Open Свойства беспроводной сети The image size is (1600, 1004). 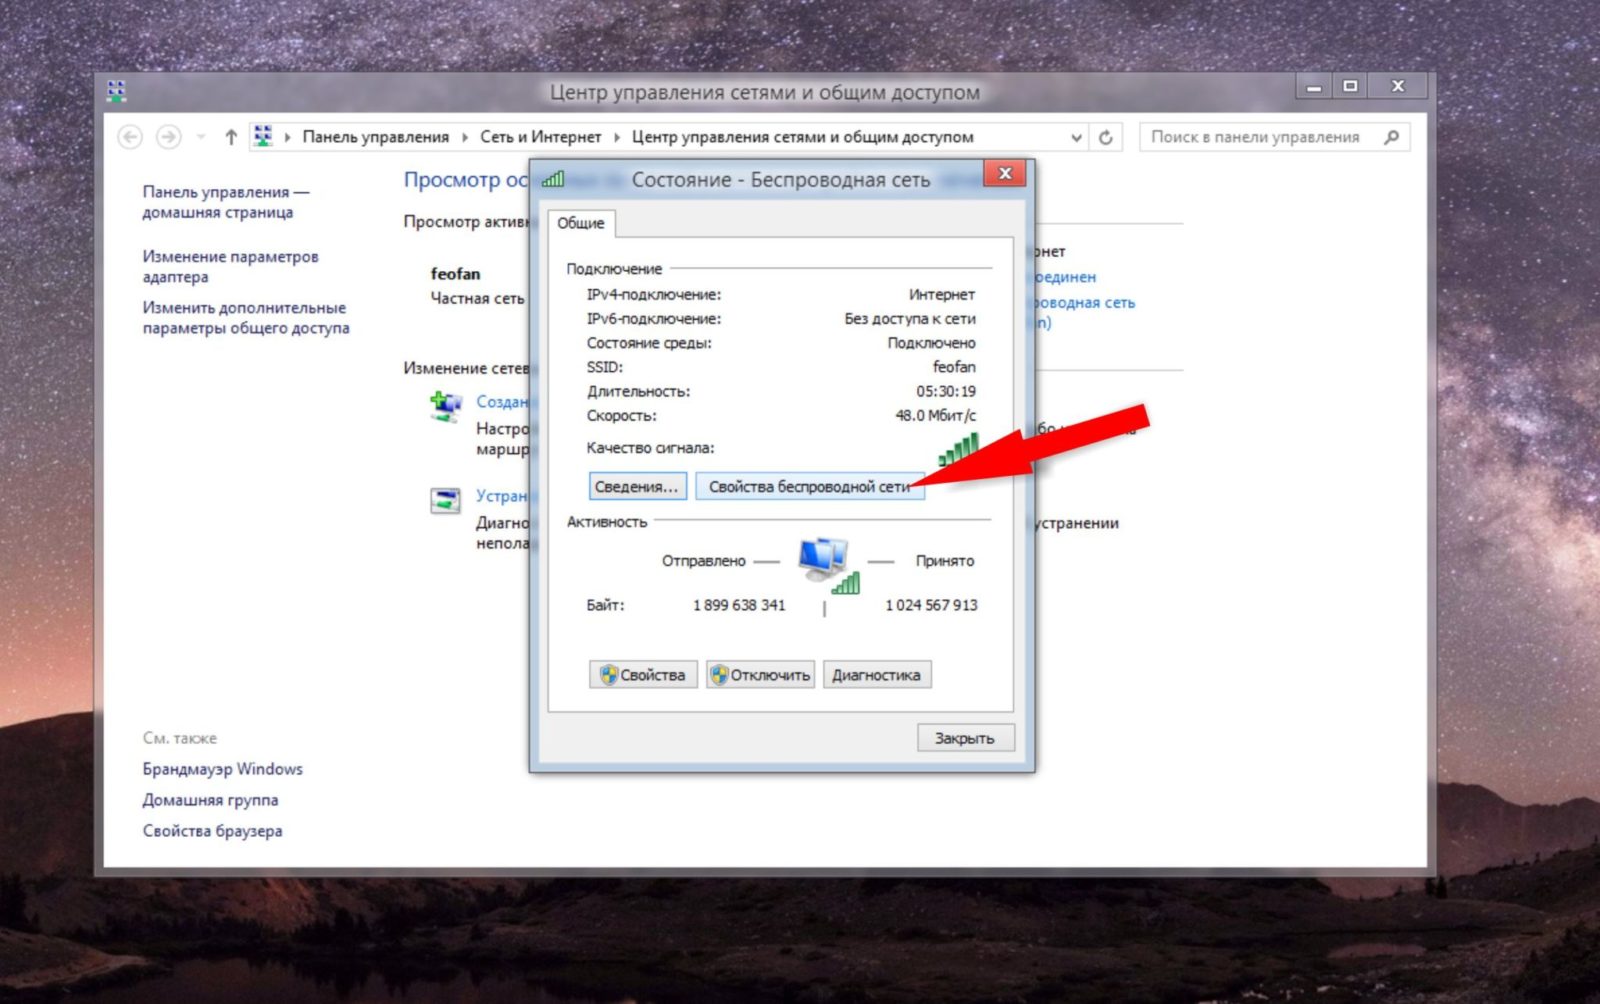point(810,486)
